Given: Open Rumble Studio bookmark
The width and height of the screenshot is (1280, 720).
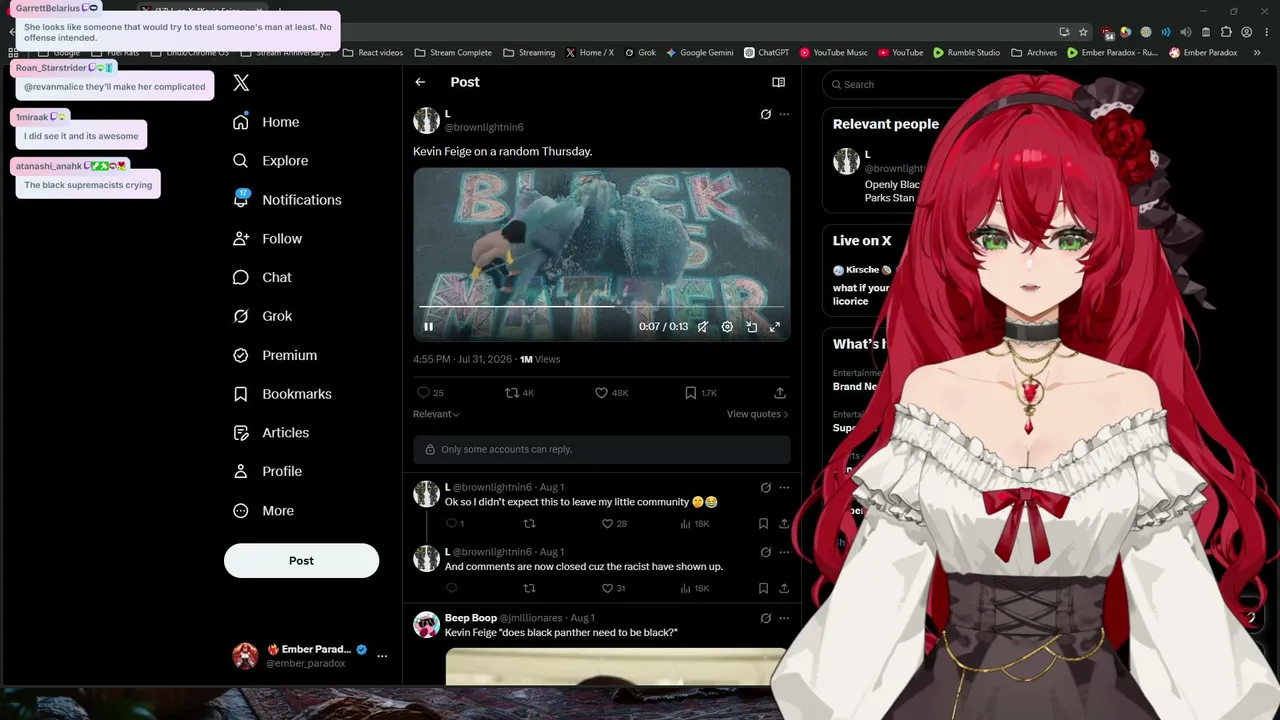Looking at the screenshot, I should [x=967, y=53].
